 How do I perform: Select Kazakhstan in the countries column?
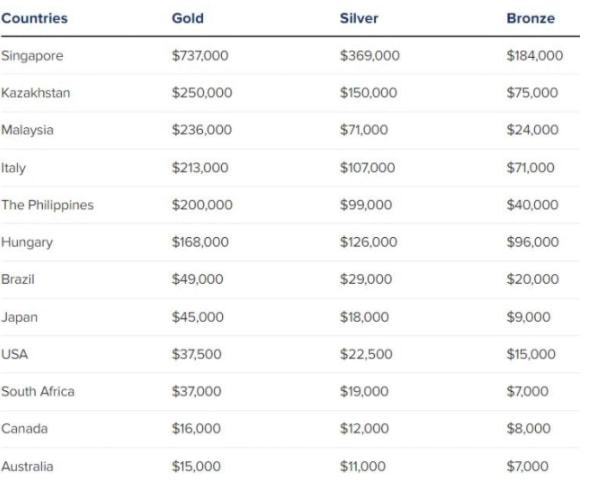(x=35, y=93)
